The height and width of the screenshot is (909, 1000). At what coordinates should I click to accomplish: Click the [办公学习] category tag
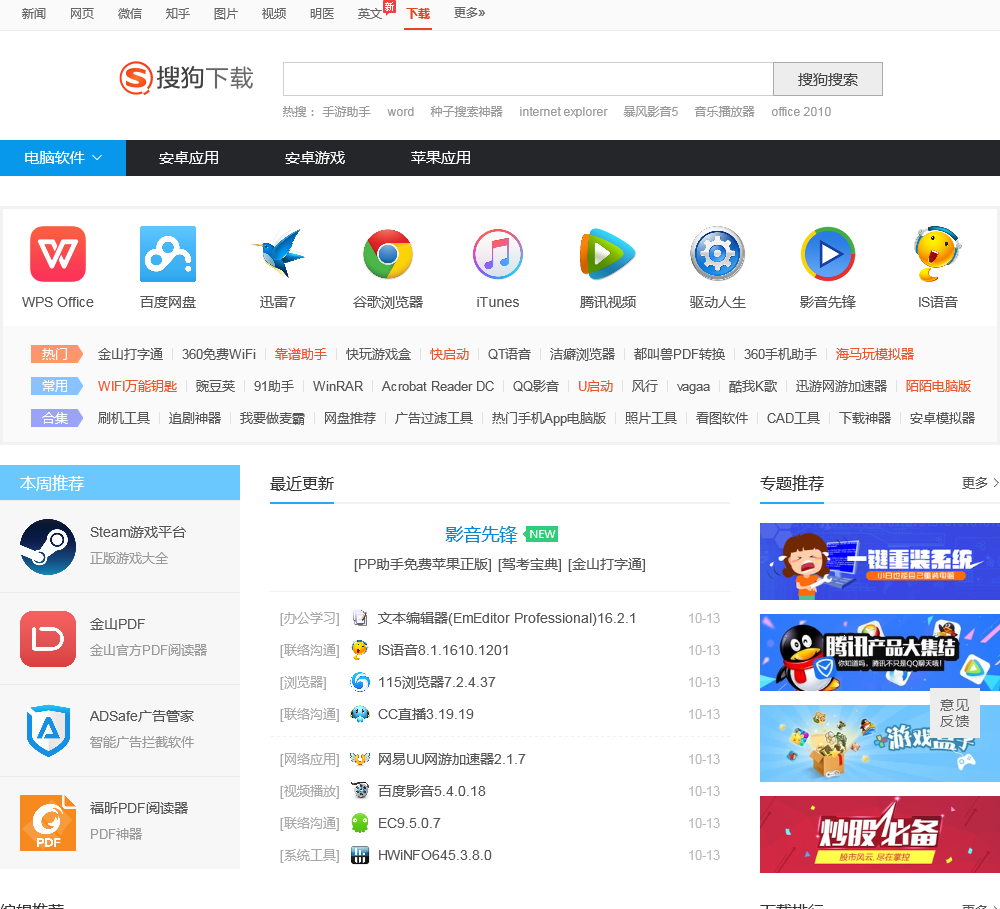click(x=309, y=618)
